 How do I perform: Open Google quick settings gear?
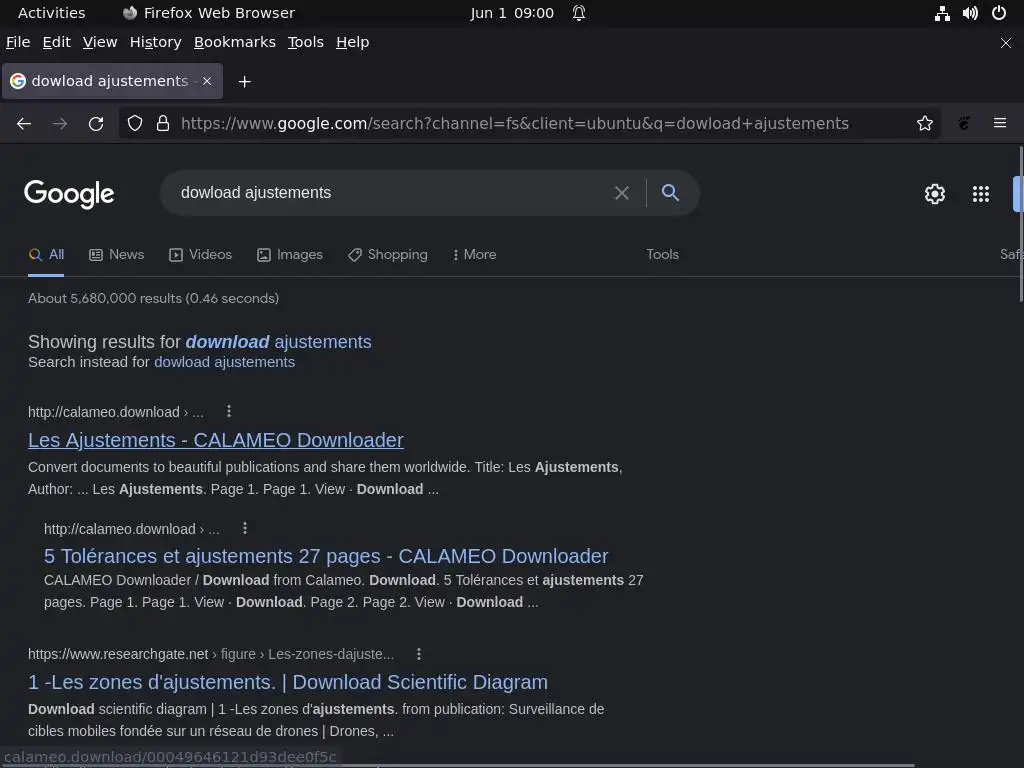(935, 194)
